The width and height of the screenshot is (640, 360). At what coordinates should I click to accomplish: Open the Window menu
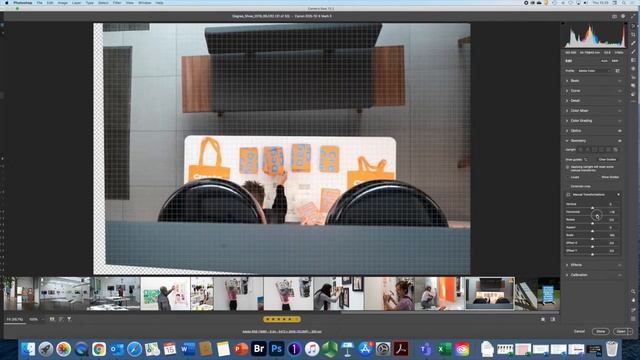click(x=144, y=3)
